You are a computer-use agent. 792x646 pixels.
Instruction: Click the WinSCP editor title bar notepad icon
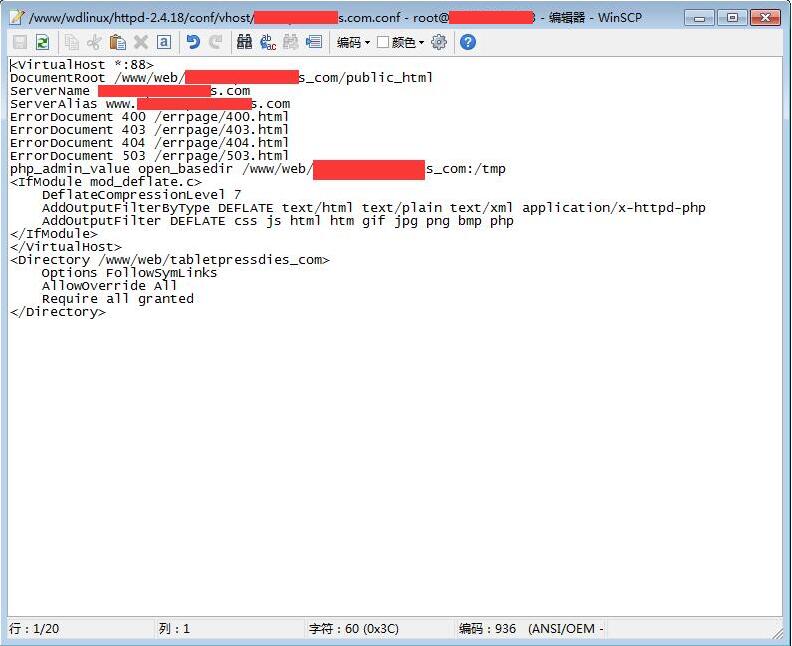(x=17, y=17)
